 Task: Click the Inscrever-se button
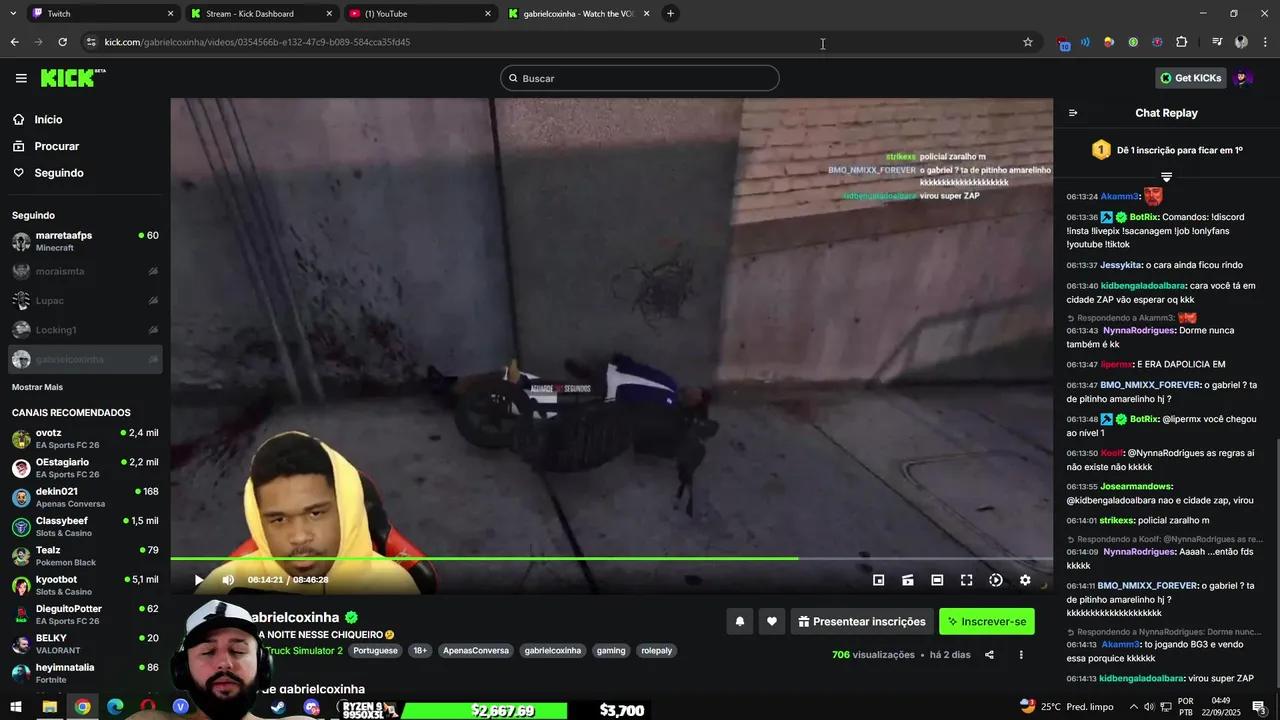[987, 621]
